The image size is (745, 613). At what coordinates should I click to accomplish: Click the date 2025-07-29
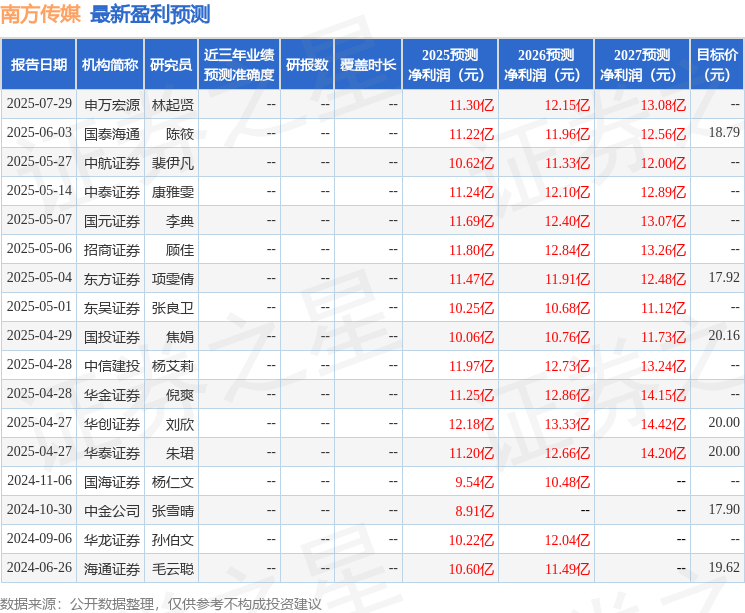click(39, 104)
